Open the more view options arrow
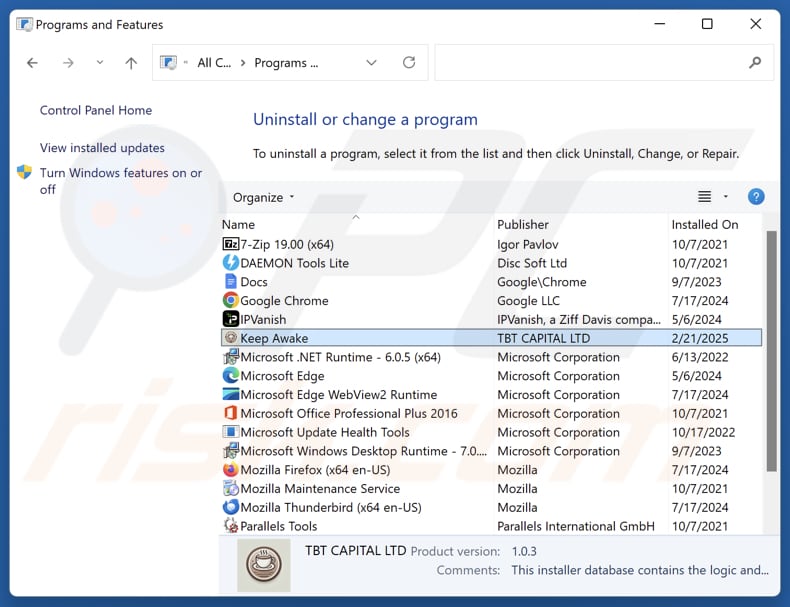 pos(726,196)
